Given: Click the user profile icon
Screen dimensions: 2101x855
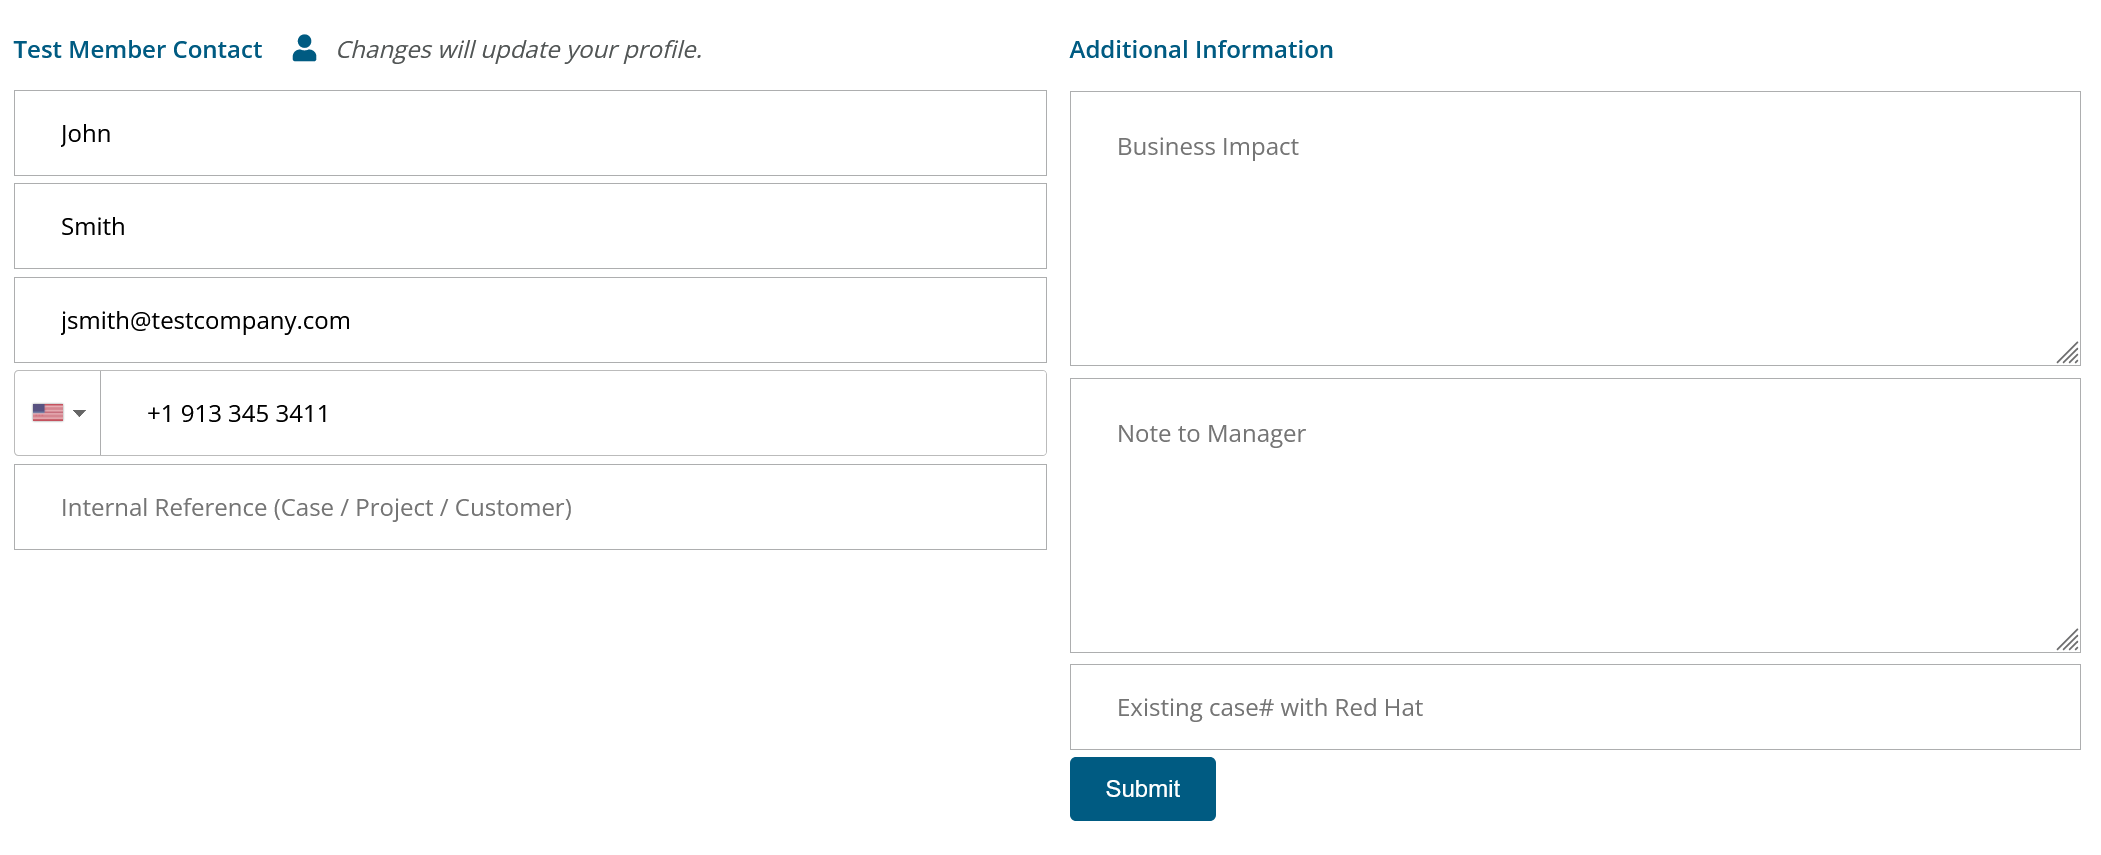Looking at the screenshot, I should pyautogui.click(x=304, y=48).
